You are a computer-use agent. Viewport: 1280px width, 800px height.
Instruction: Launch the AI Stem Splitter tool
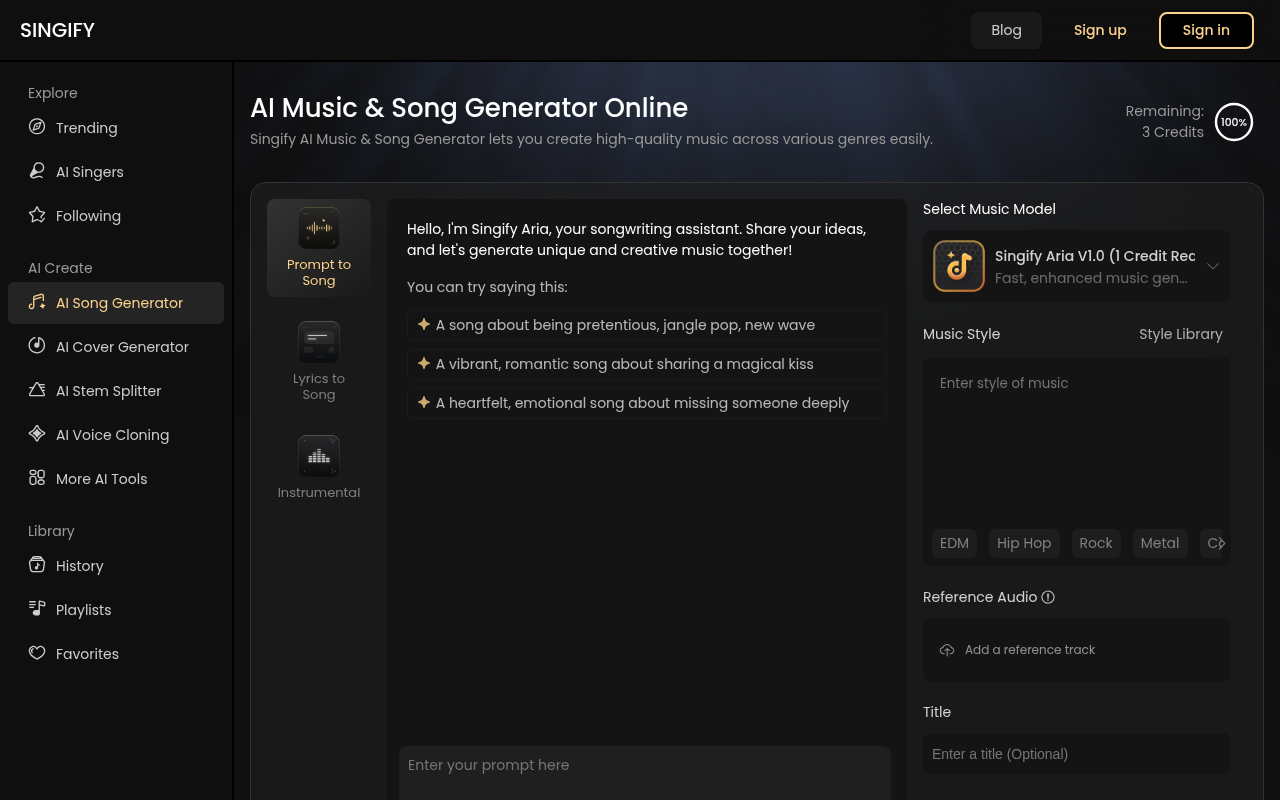tap(107, 390)
